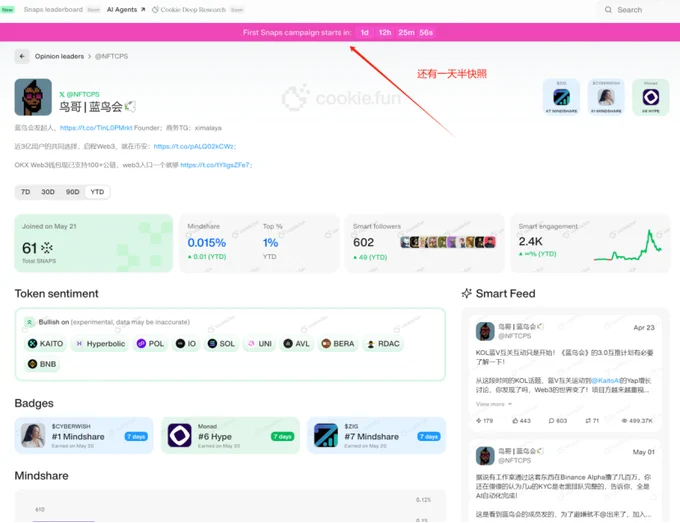Click the smart engagement icon showing 179

(x=479, y=421)
